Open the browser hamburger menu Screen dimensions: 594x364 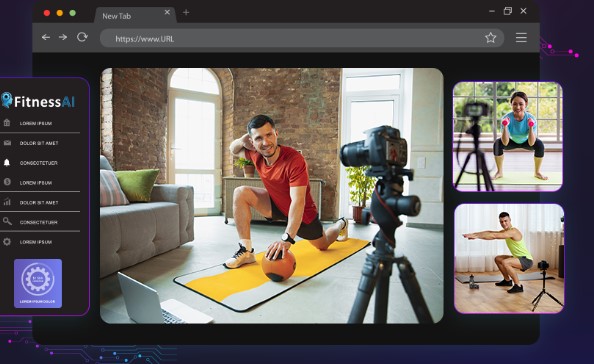521,37
